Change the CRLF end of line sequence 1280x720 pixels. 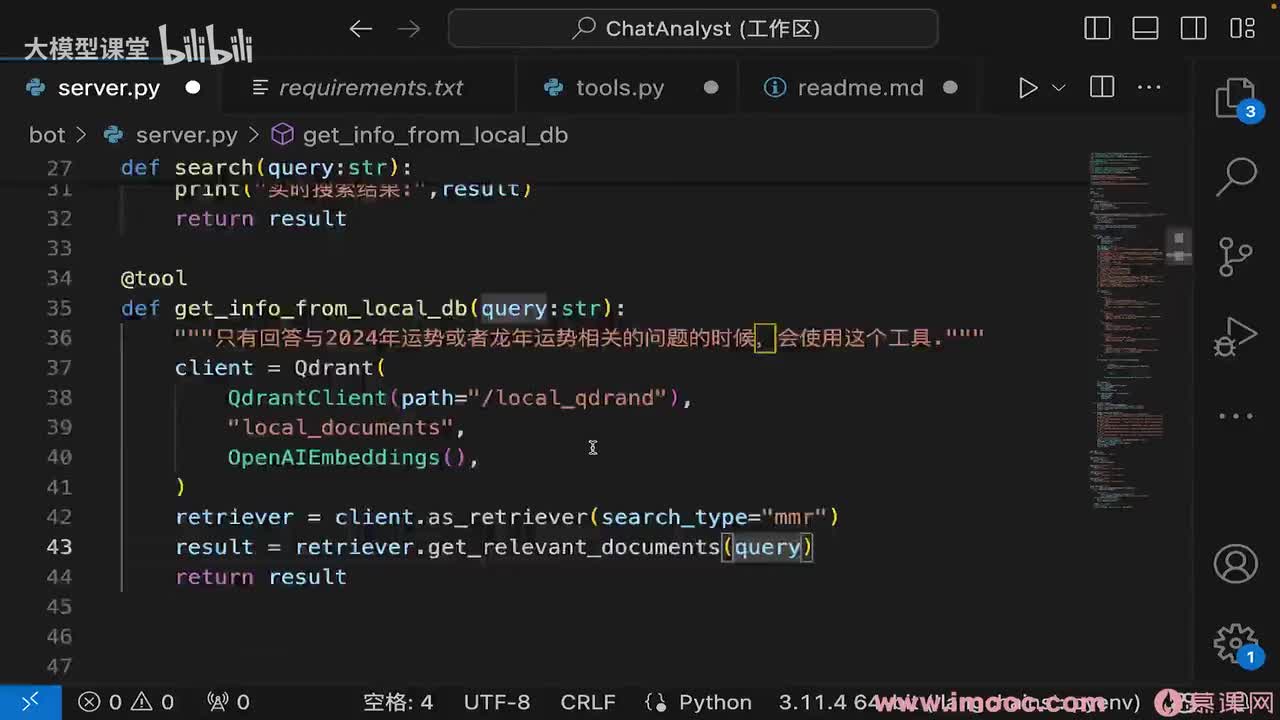pyautogui.click(x=588, y=702)
